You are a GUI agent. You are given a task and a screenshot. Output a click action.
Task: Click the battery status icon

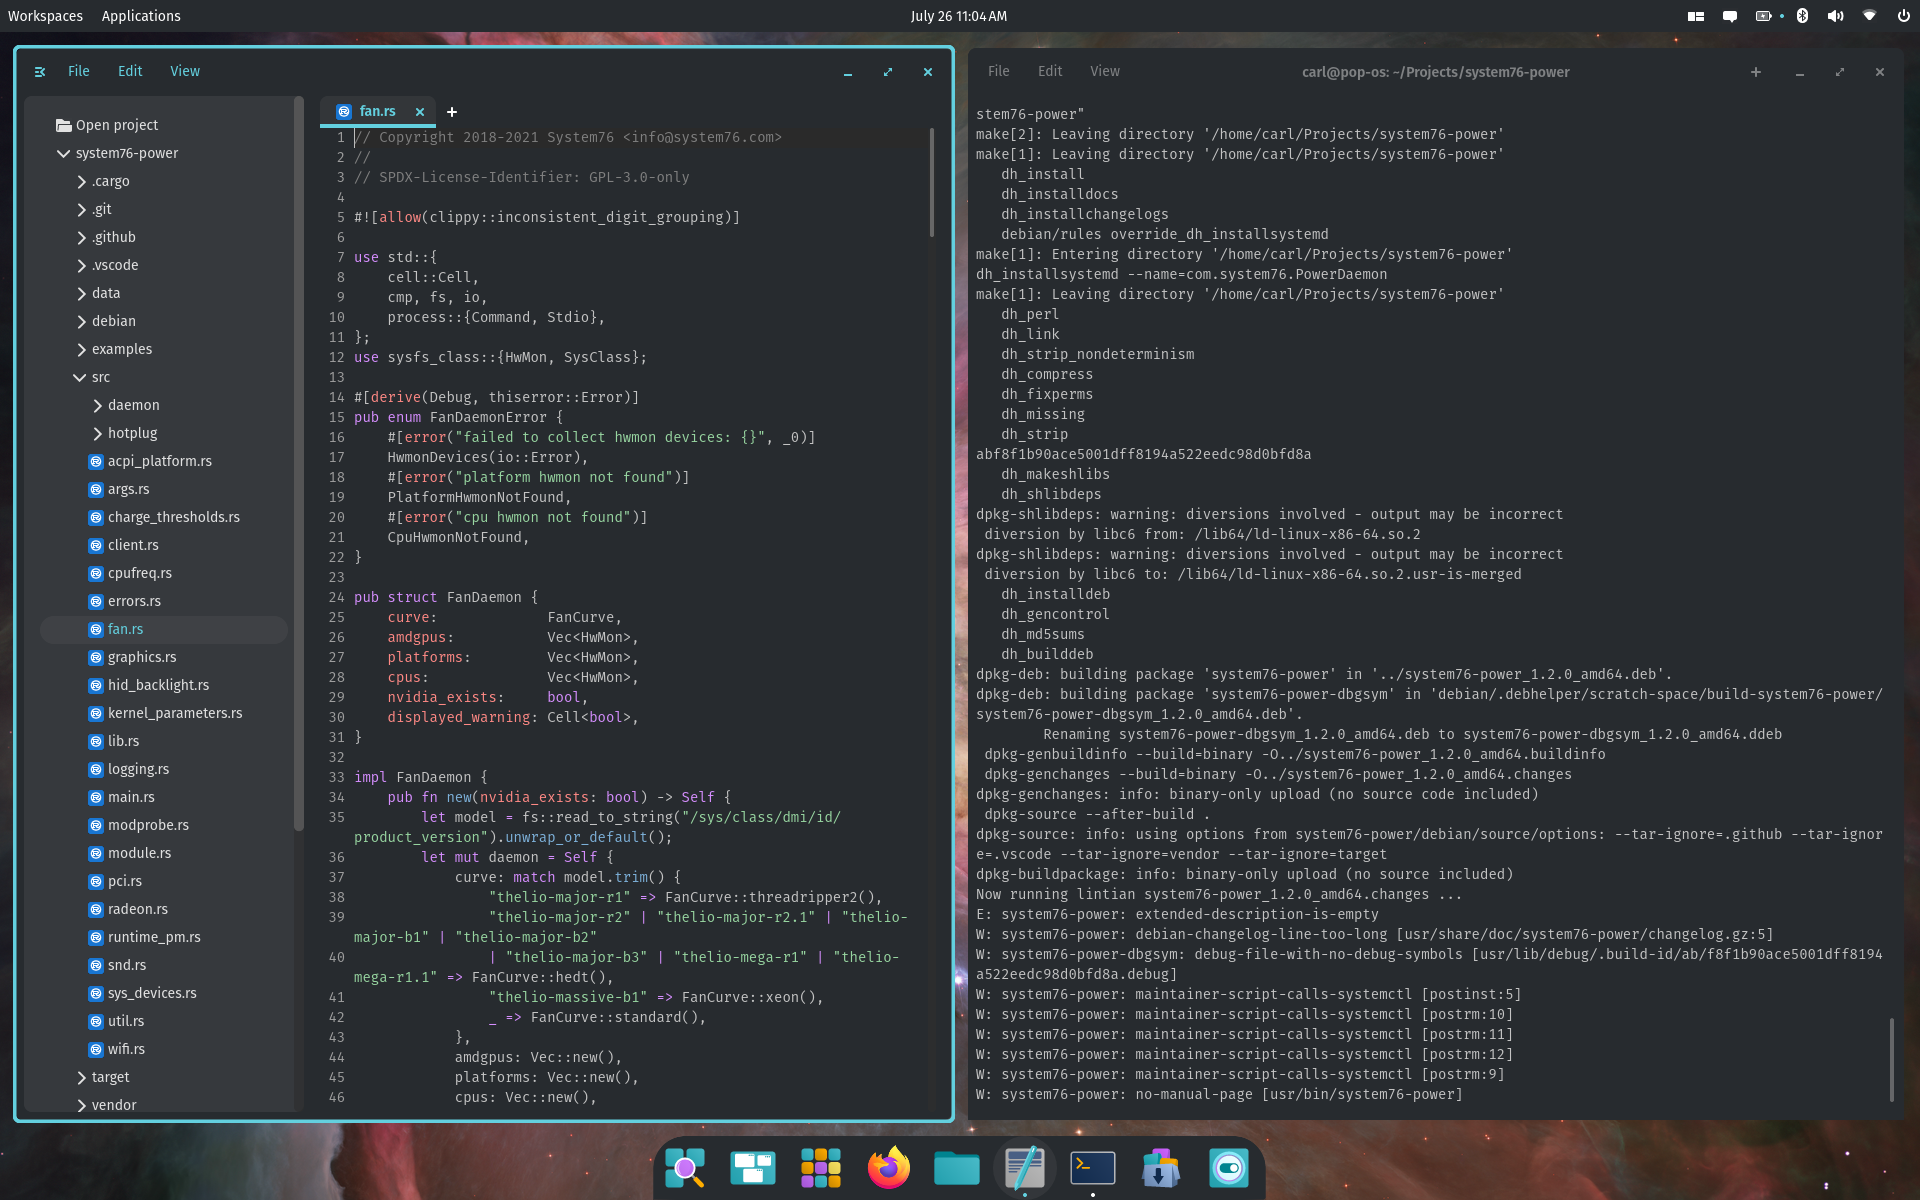coord(1763,16)
